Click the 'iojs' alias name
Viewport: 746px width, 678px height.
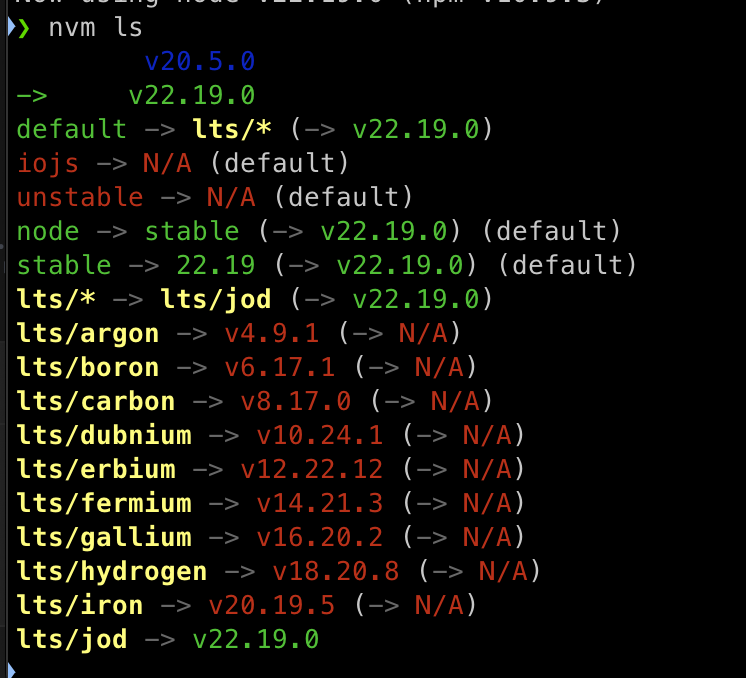[x=48, y=163]
